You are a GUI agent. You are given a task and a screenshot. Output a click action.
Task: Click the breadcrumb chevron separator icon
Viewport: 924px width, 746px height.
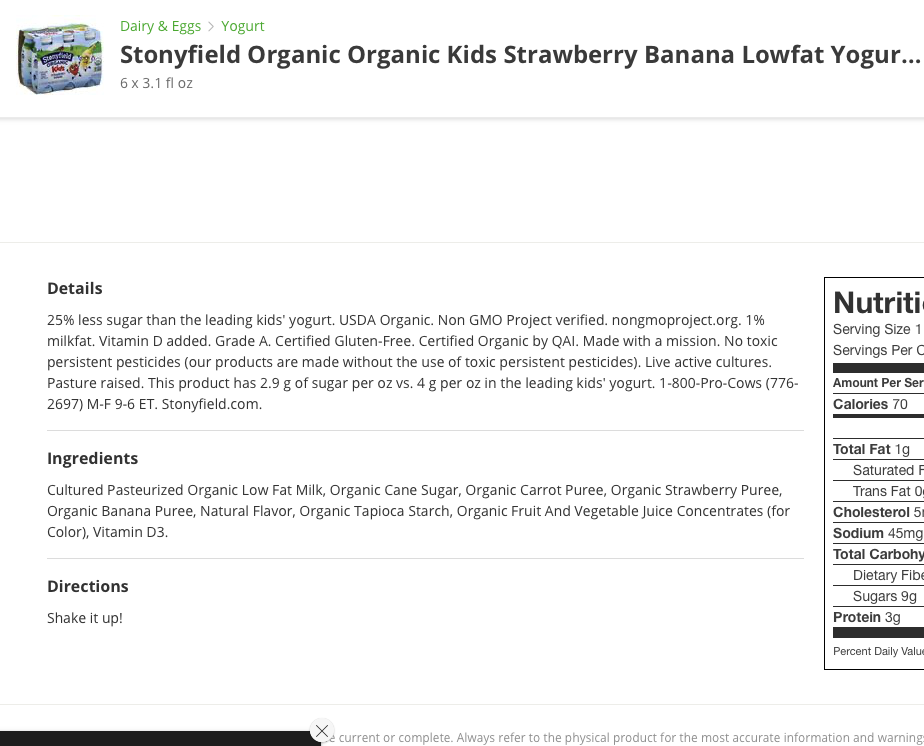coord(211,27)
